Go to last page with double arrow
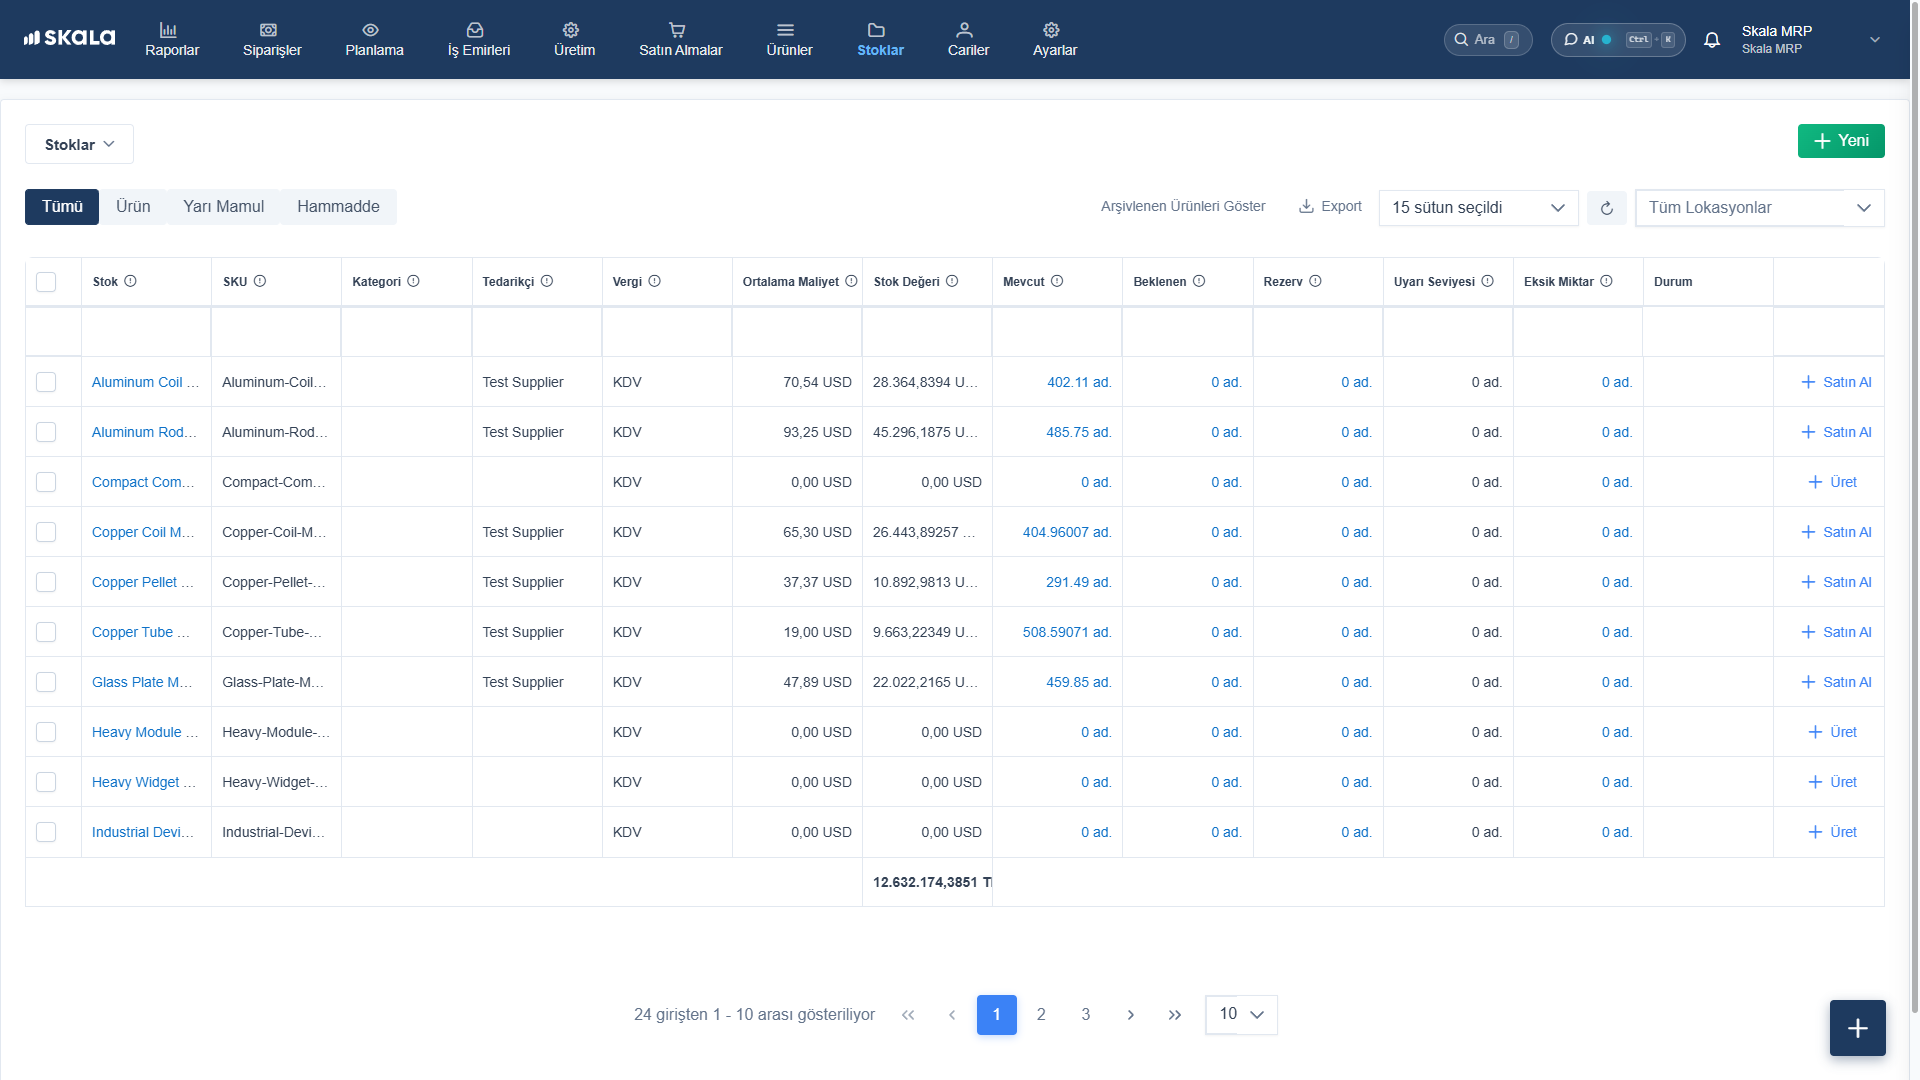Screen dimensions: 1920x1080 pyautogui.click(x=1175, y=1015)
